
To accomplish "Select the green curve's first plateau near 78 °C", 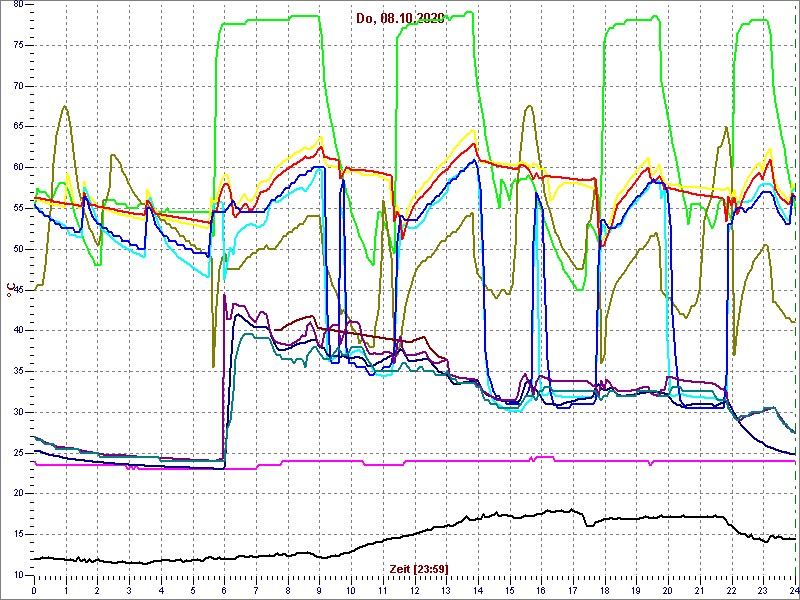I will click(270, 17).
